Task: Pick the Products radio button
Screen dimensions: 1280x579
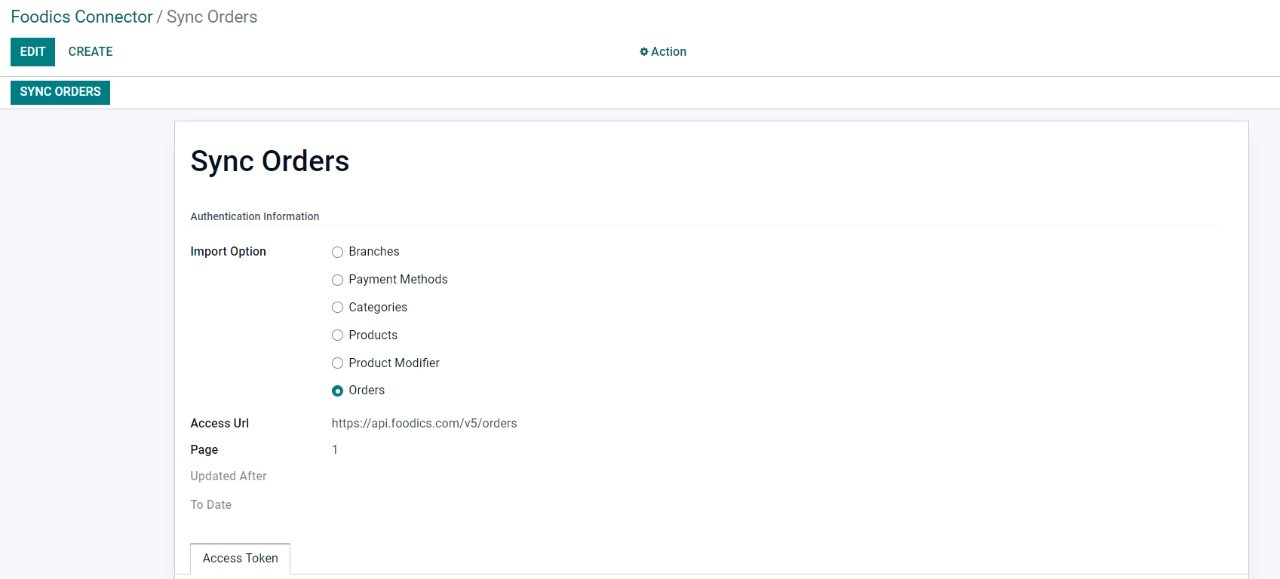Action: 338,335
